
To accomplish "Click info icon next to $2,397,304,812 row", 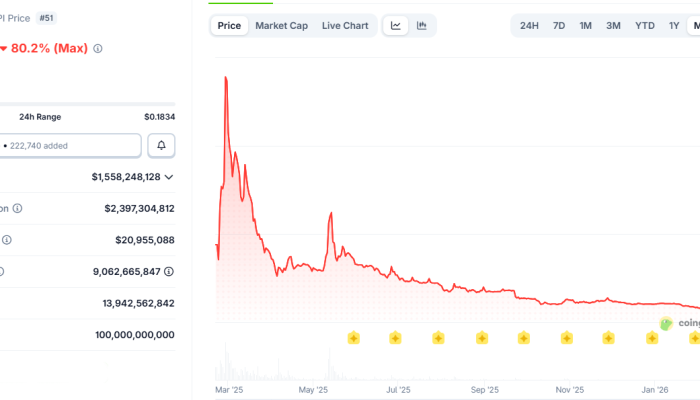I will coord(17,208).
